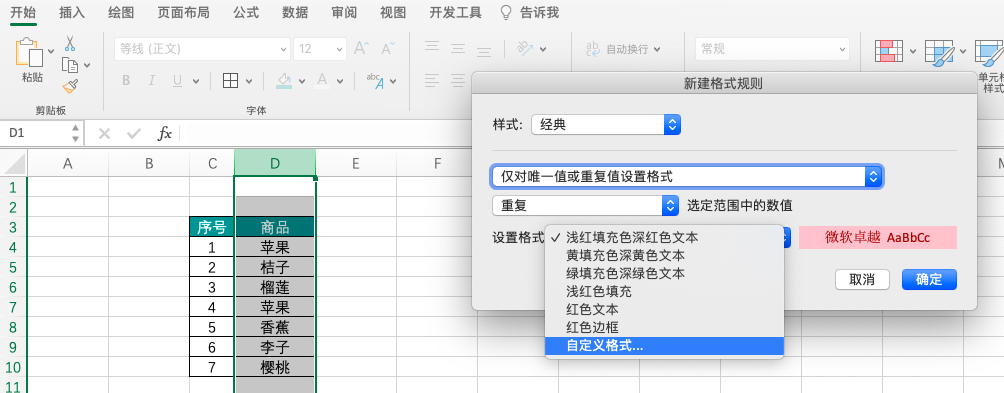Click the Insert Function fx icon
The width and height of the screenshot is (1004, 393).
click(x=165, y=133)
